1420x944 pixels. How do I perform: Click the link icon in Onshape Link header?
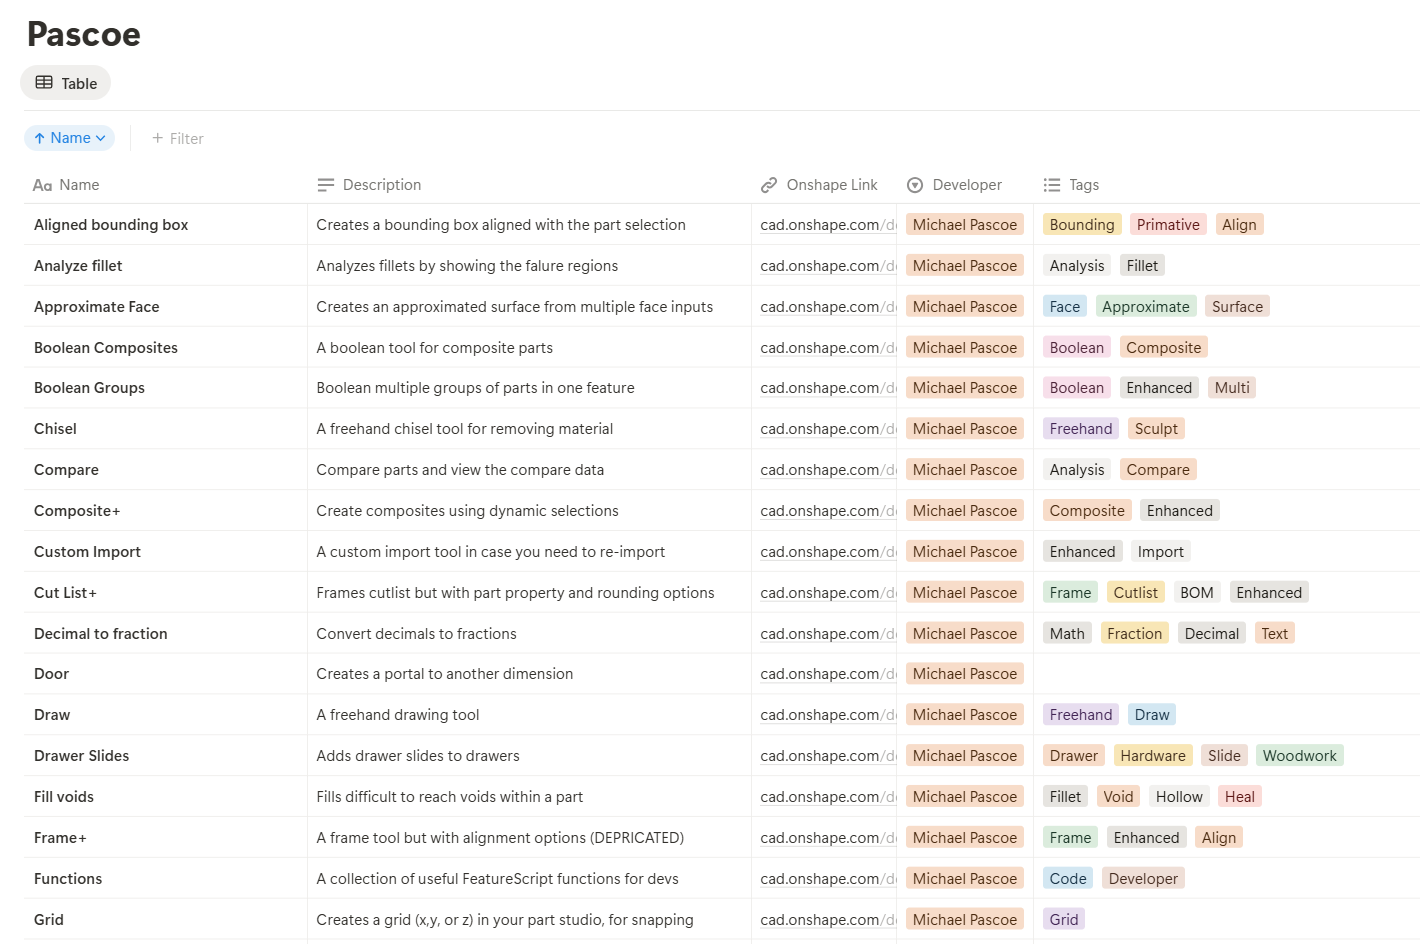(769, 185)
